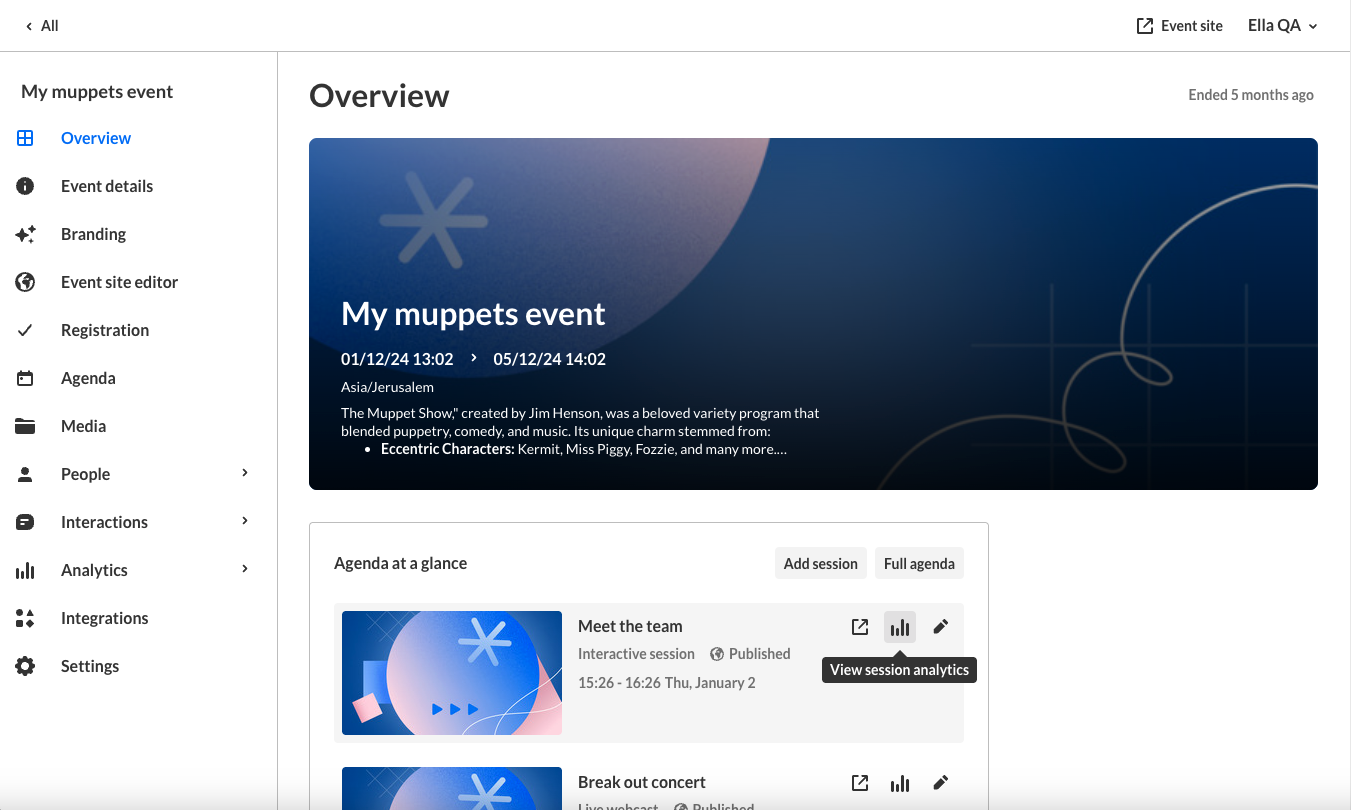Click the 01/12/24 13:02 start date
Viewport: 1351px width, 810px height.
(x=397, y=359)
